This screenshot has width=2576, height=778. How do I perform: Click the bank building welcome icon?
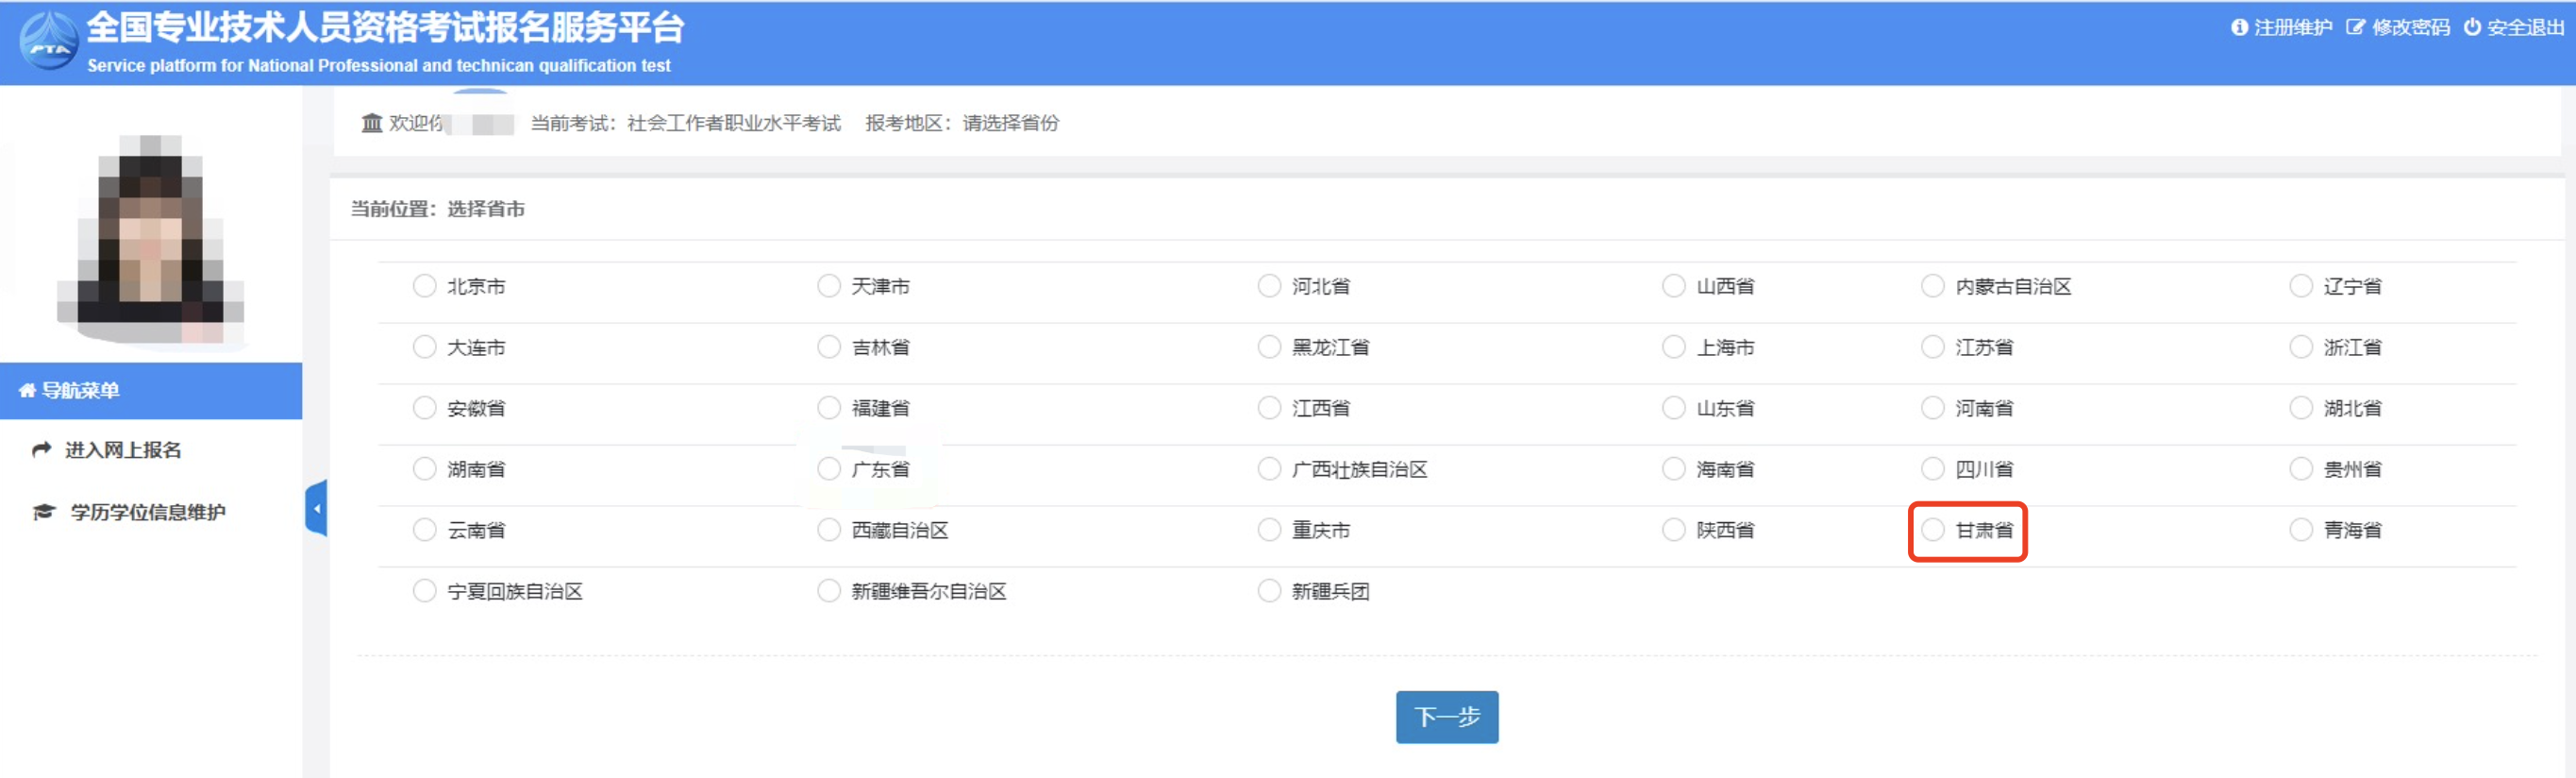click(x=372, y=123)
